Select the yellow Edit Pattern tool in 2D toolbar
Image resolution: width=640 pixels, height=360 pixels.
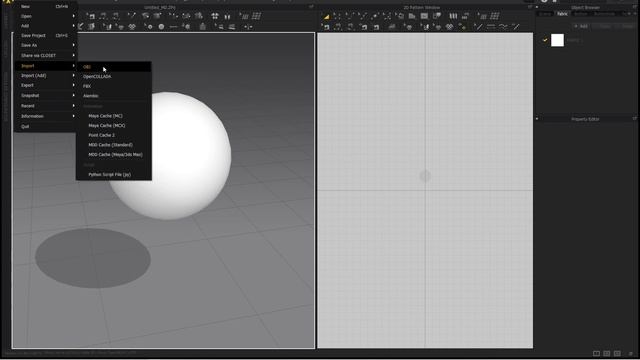tap(327, 16)
